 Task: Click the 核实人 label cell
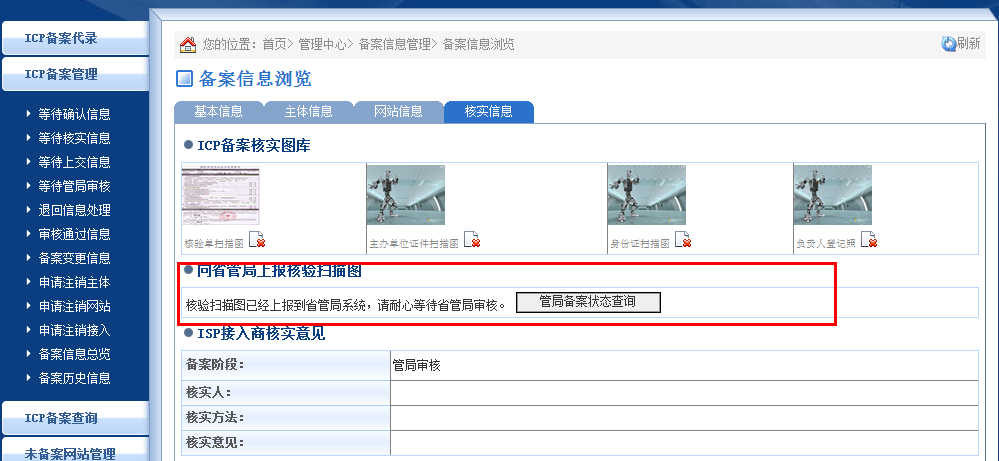click(x=286, y=393)
